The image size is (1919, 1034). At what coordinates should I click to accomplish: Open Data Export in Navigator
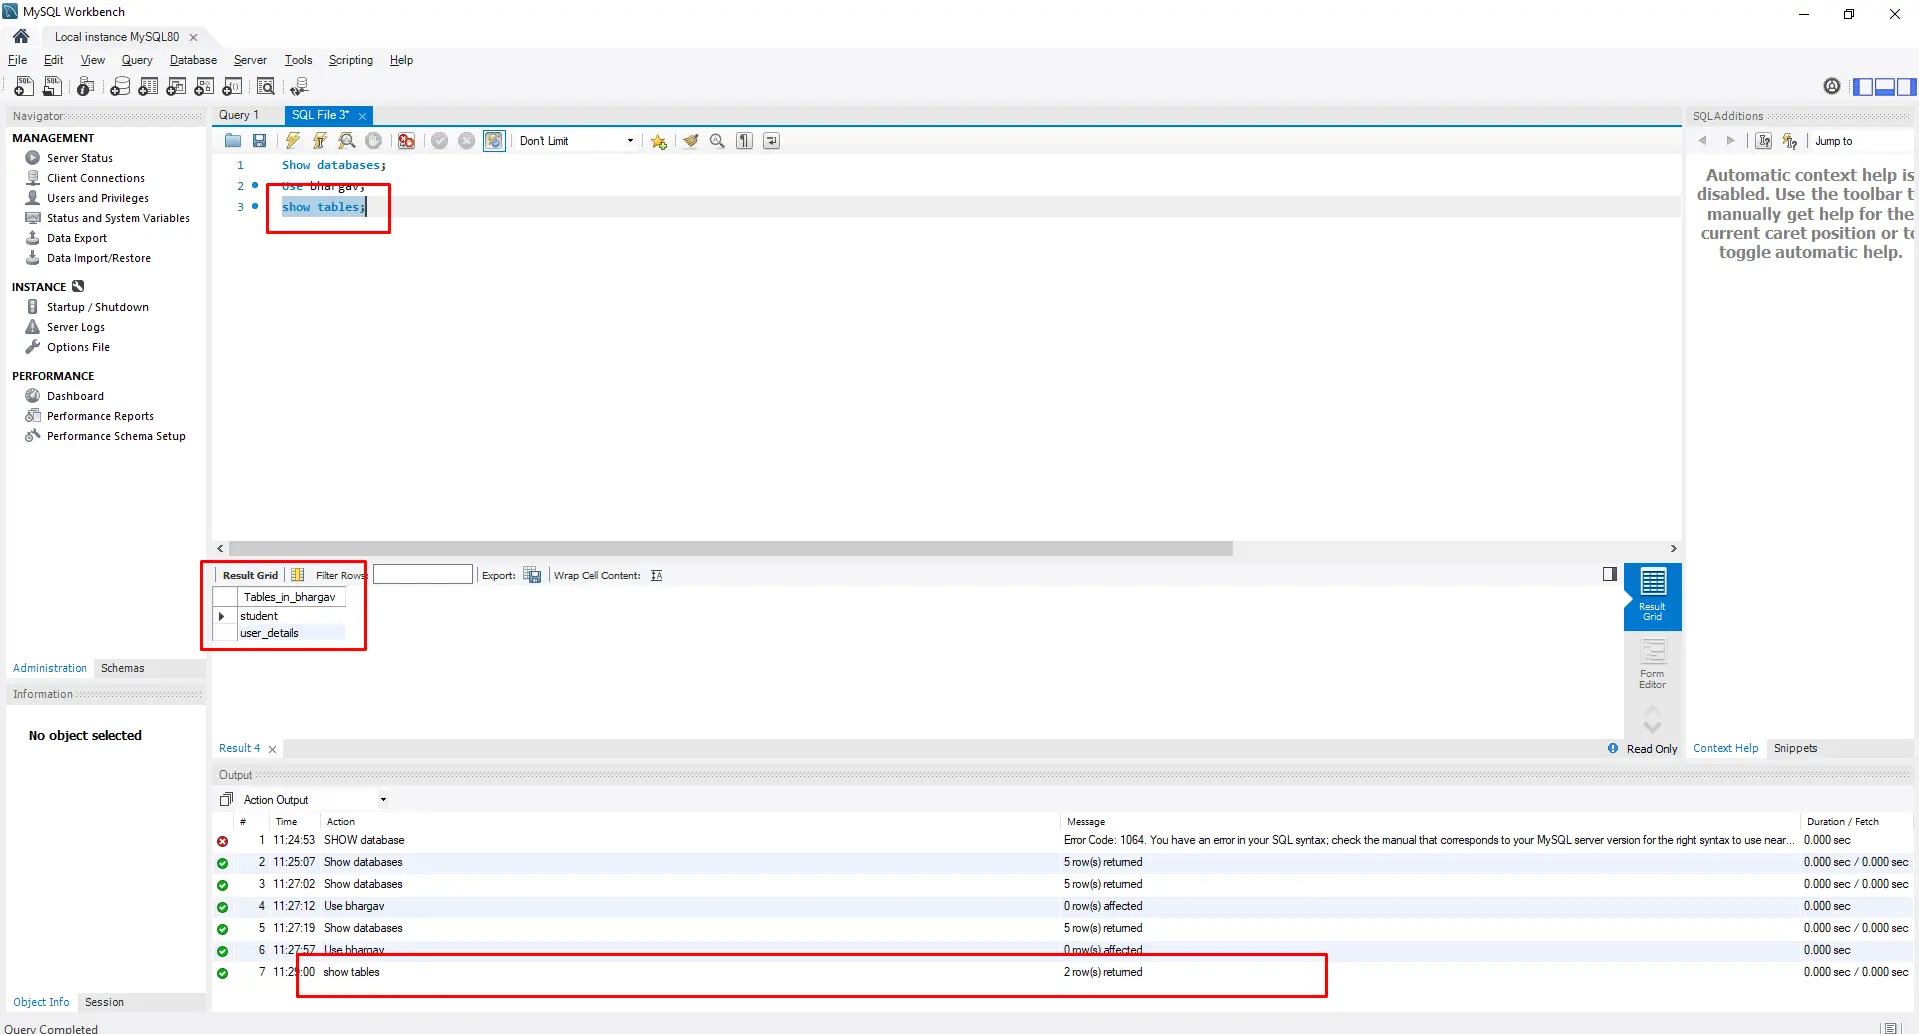click(76, 238)
